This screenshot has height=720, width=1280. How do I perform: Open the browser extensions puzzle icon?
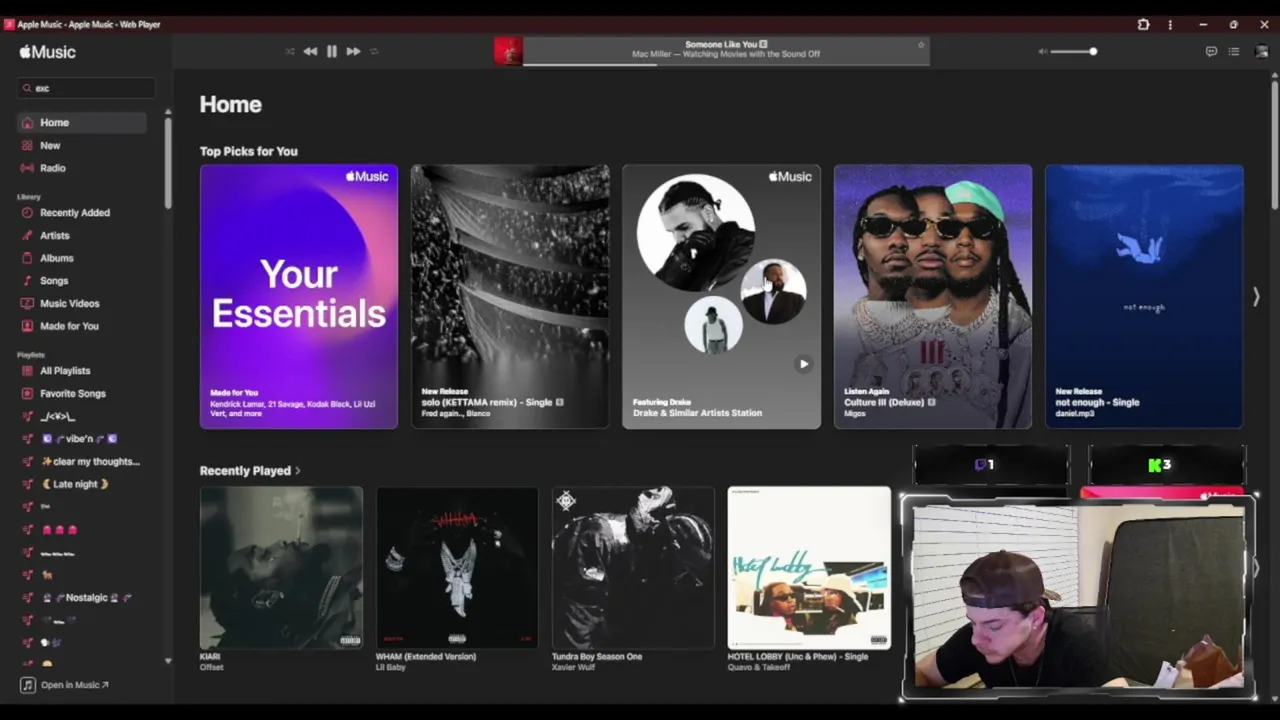[1143, 24]
